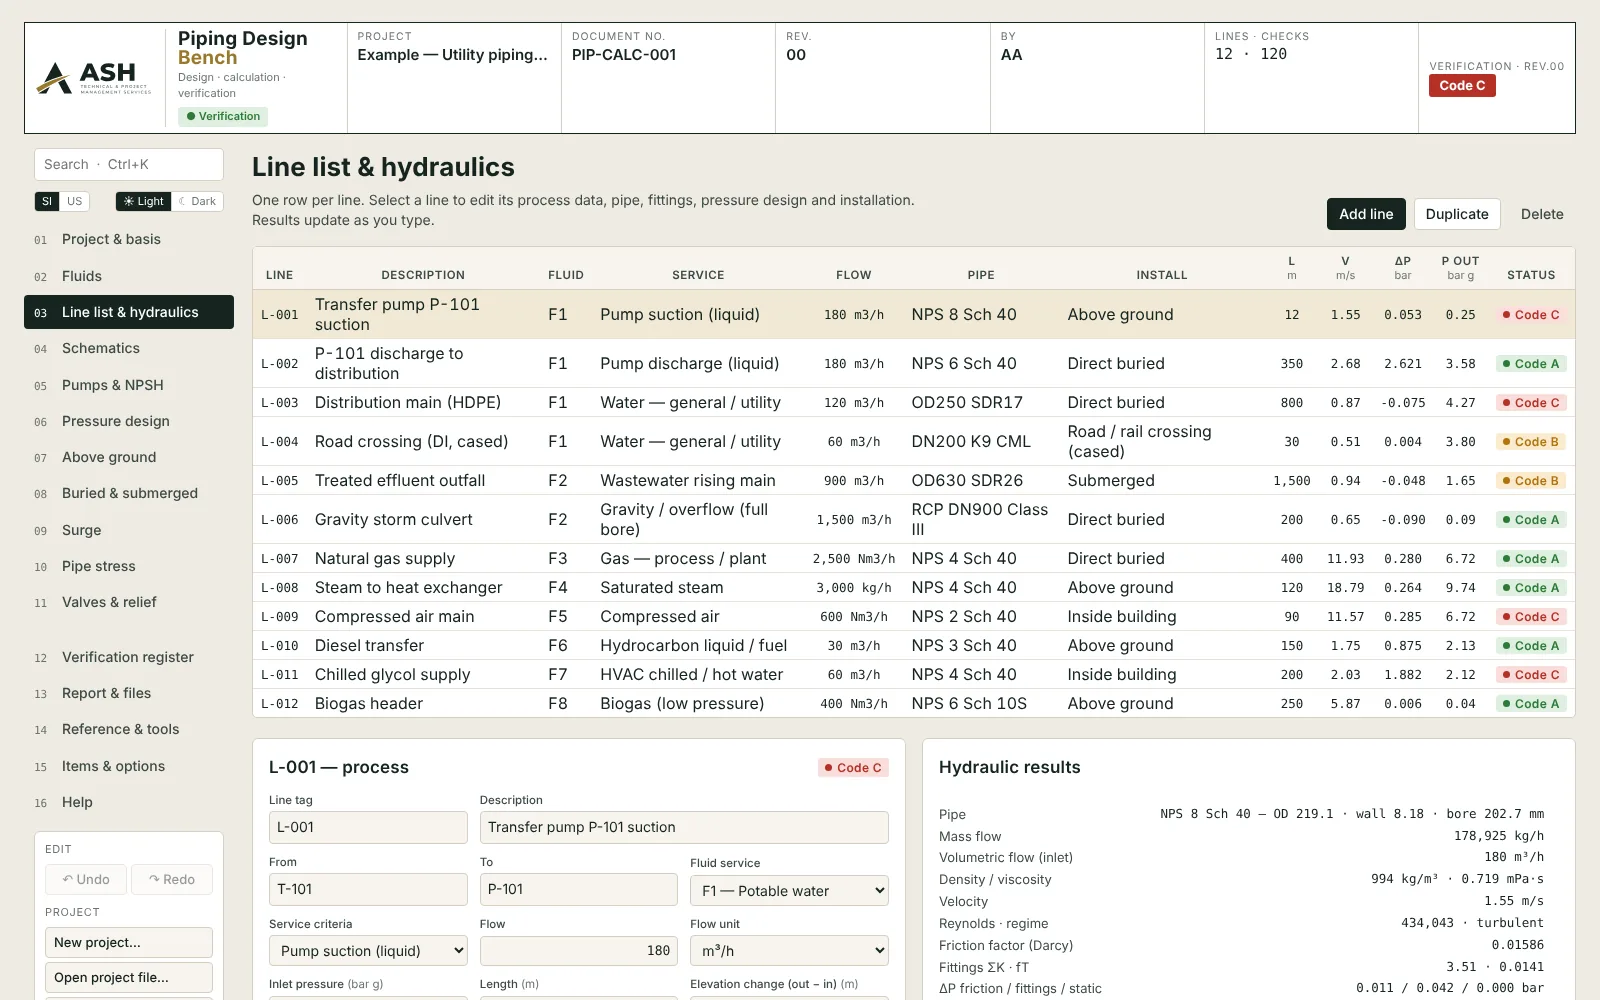
Task: Expand the Service criteria dropdown
Action: (x=368, y=951)
